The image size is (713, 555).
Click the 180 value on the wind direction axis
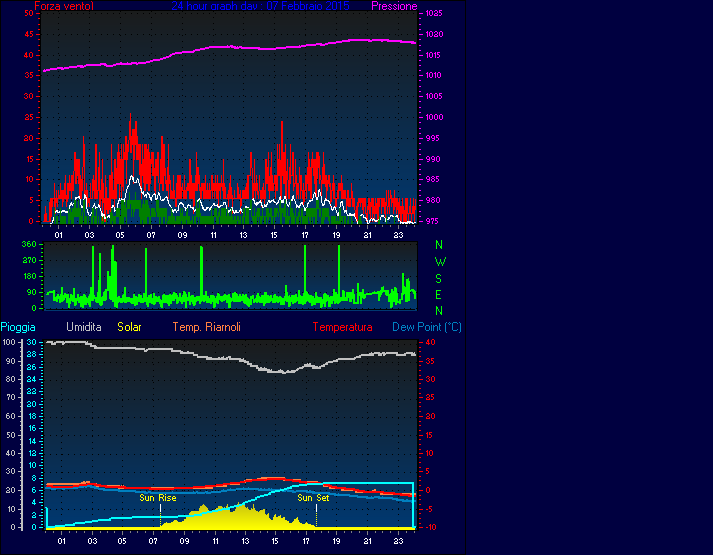click(29, 276)
